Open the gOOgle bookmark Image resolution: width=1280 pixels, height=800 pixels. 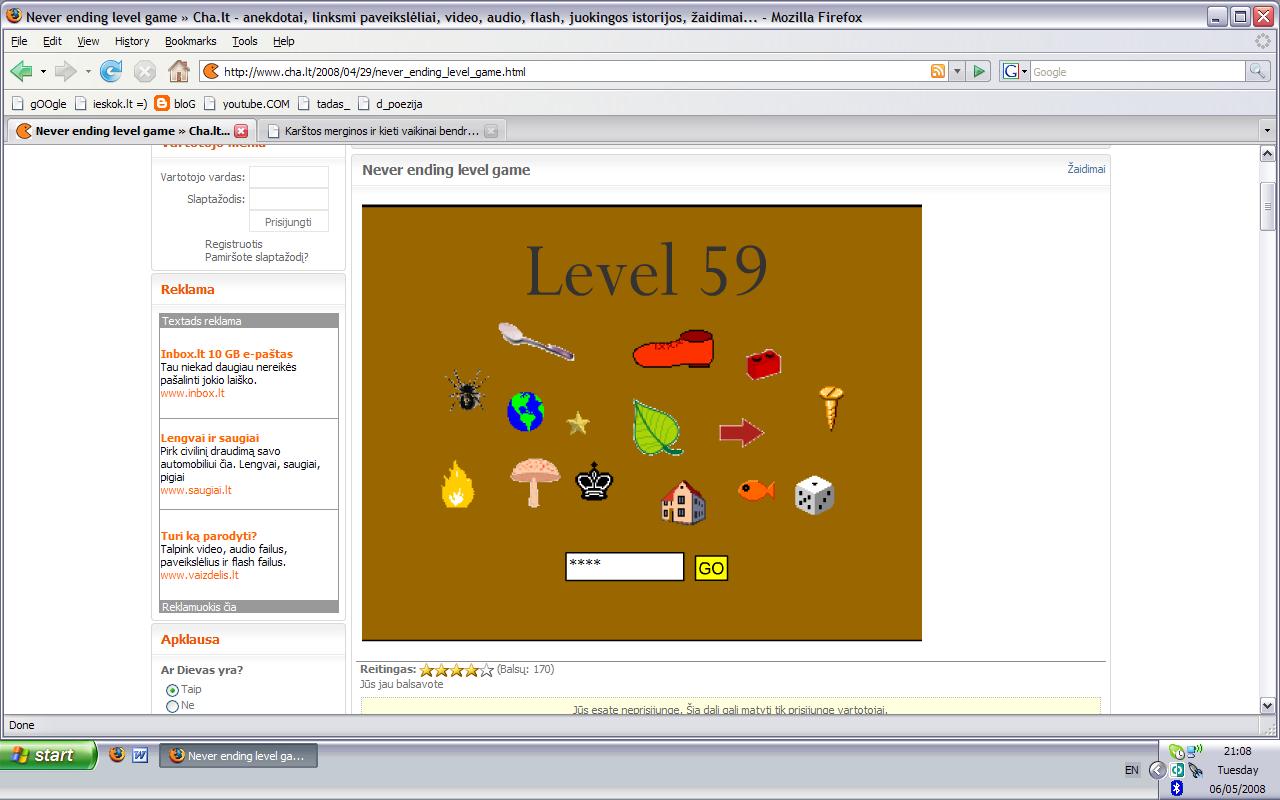tap(39, 103)
